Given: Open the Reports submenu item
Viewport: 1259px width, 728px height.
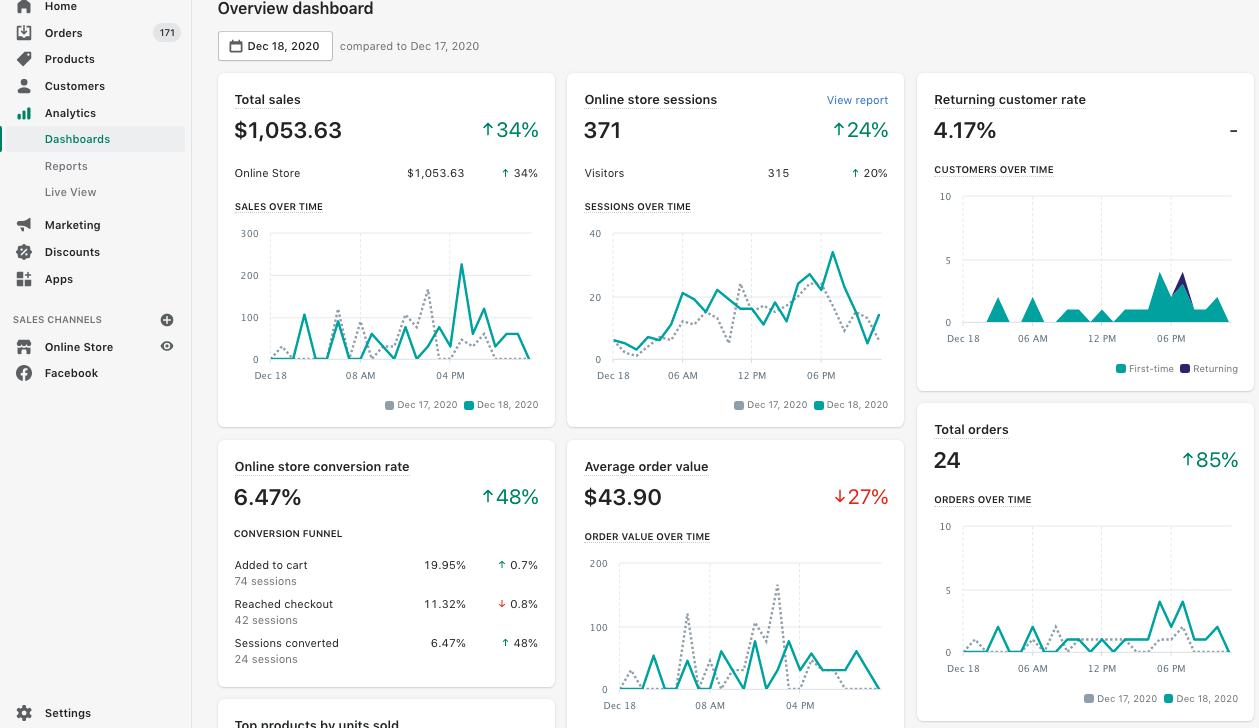Looking at the screenshot, I should click(x=66, y=166).
